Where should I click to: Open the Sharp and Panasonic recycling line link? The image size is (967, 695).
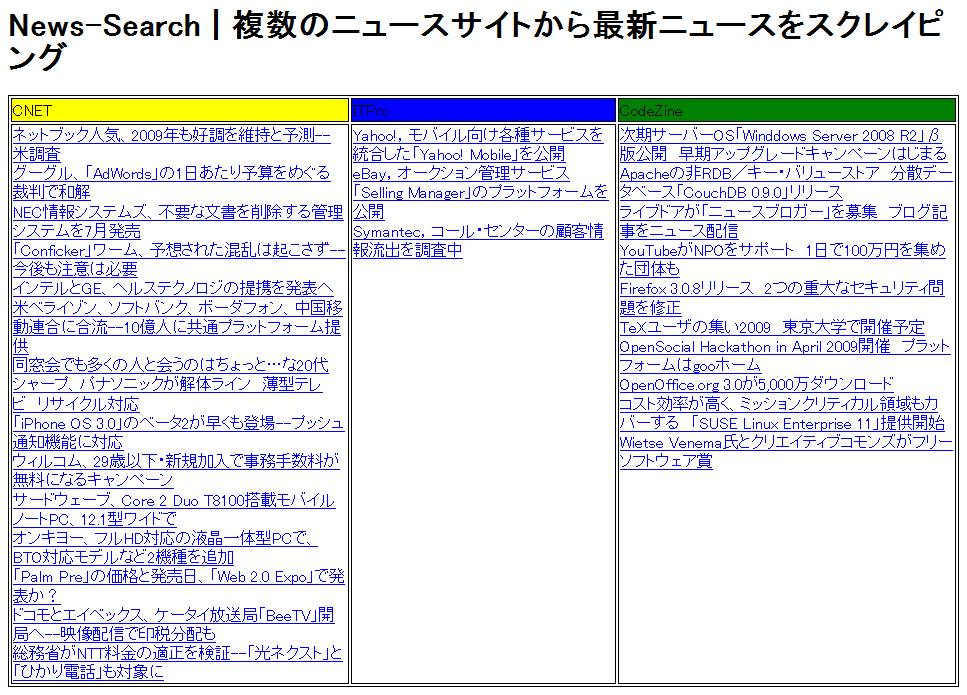pos(167,394)
